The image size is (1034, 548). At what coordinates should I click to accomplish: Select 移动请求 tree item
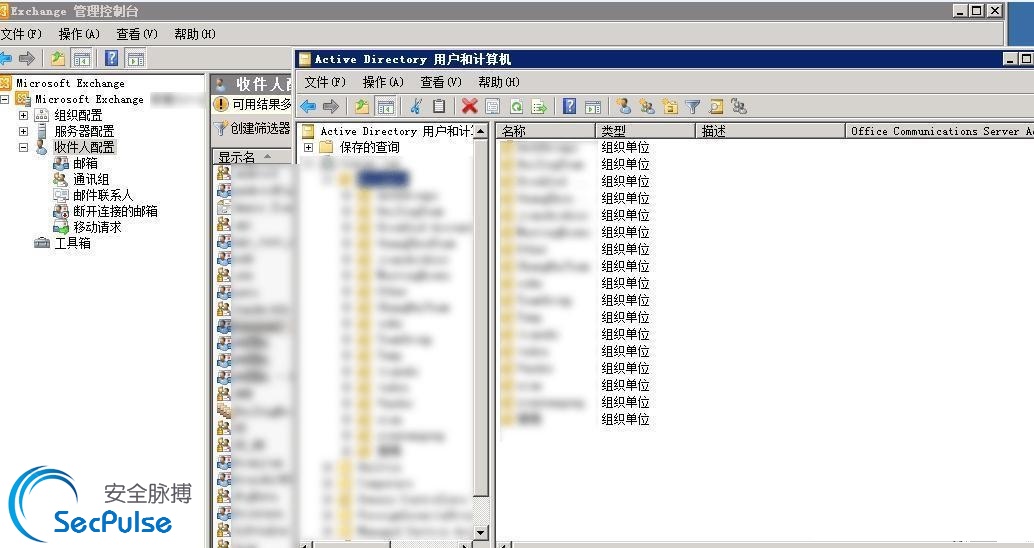97,227
